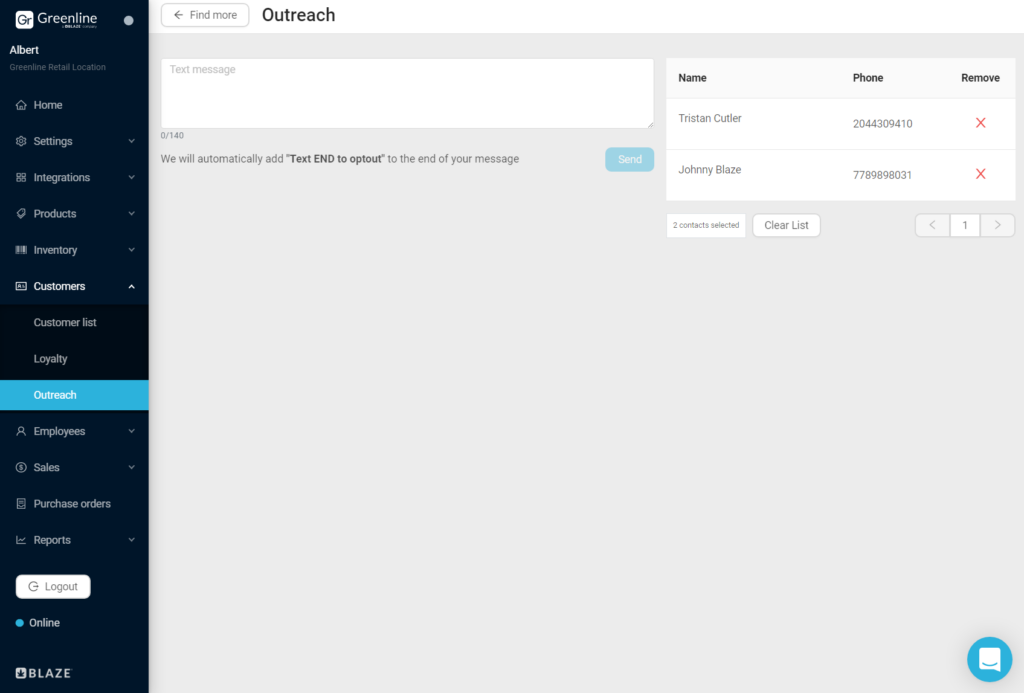Remove Tristan Cutler from contact list
Image resolution: width=1024 pixels, height=693 pixels.
980,123
